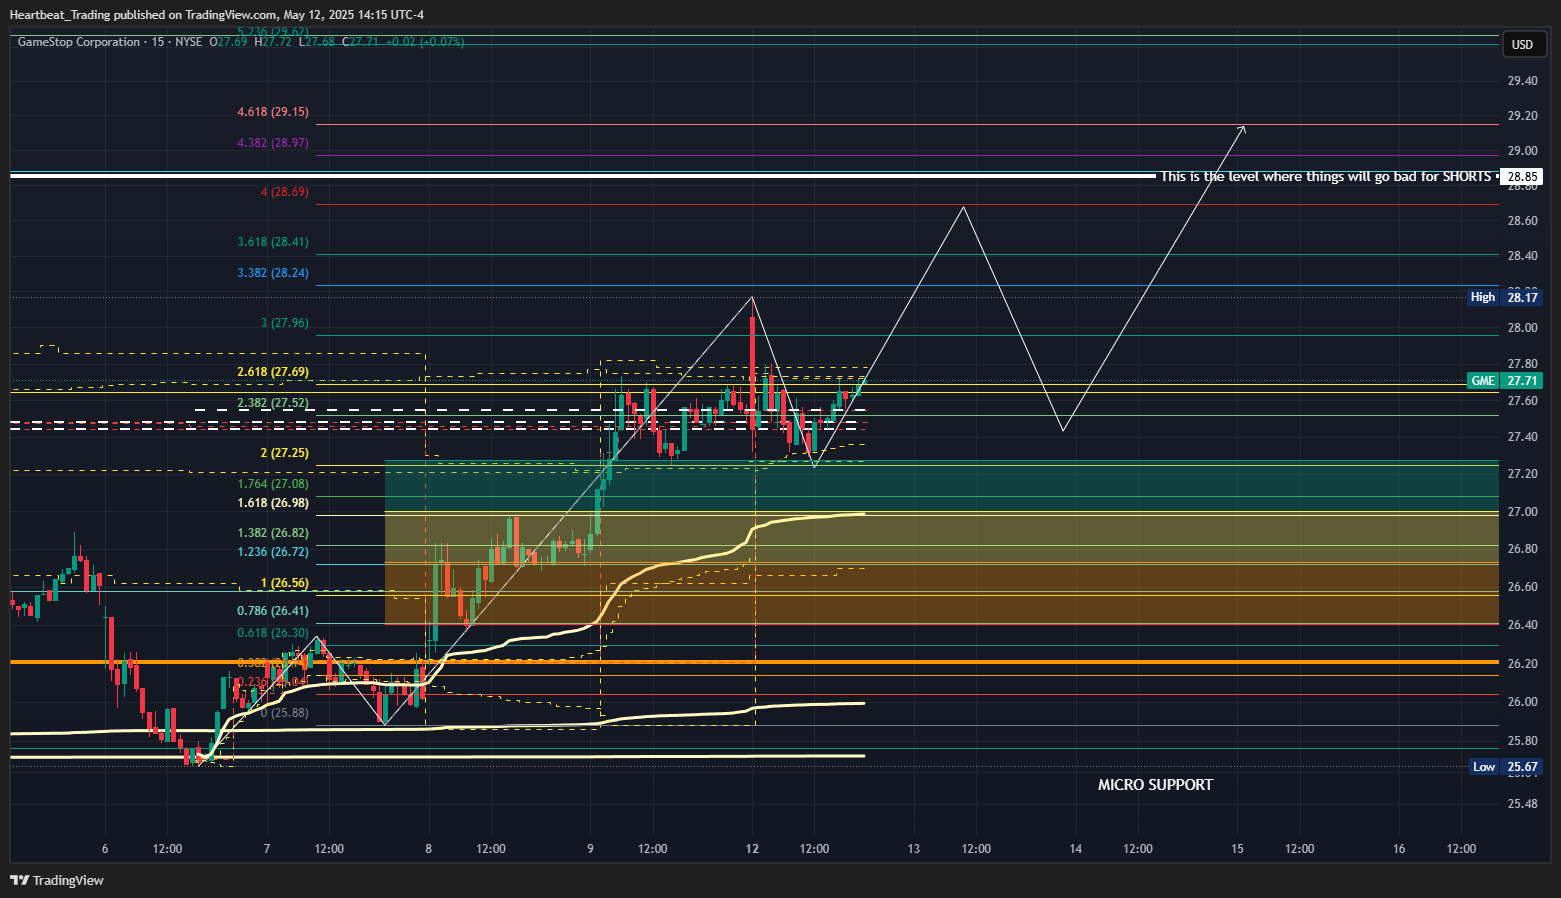Click the Low 25.67 price label
Screen dimensions: 1561x898
tap(1505, 767)
